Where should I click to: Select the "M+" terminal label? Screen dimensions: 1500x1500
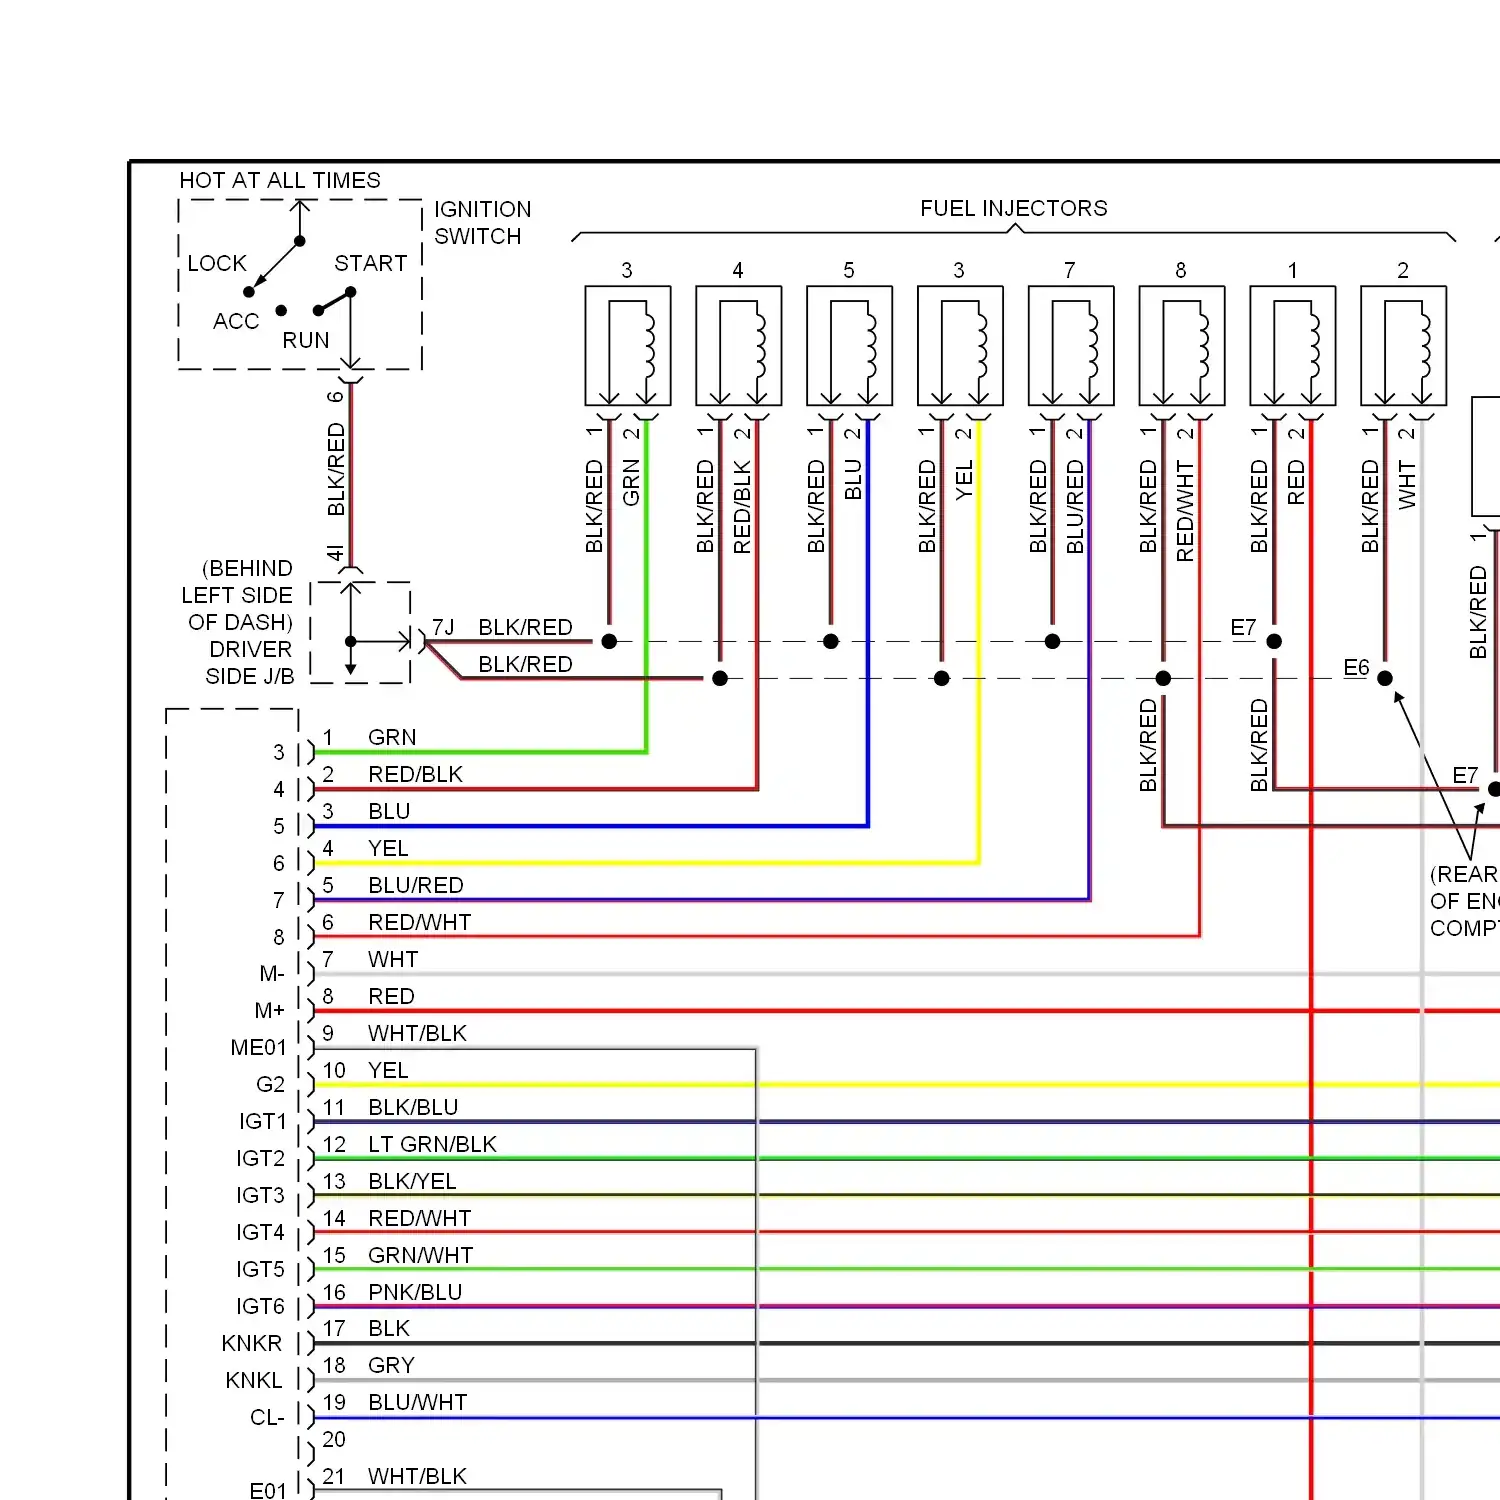click(x=270, y=1010)
